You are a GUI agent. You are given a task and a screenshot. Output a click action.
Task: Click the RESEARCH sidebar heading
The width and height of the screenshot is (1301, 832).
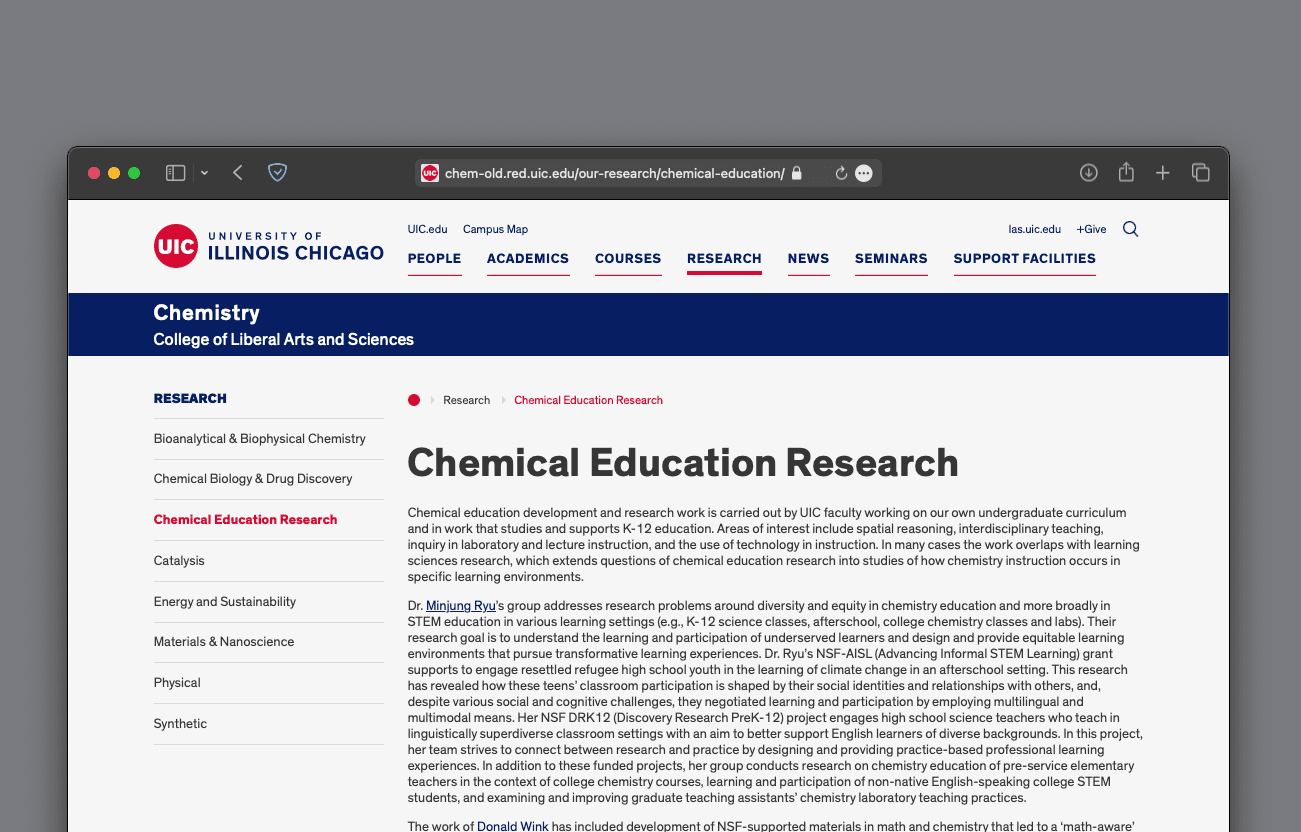coord(190,398)
